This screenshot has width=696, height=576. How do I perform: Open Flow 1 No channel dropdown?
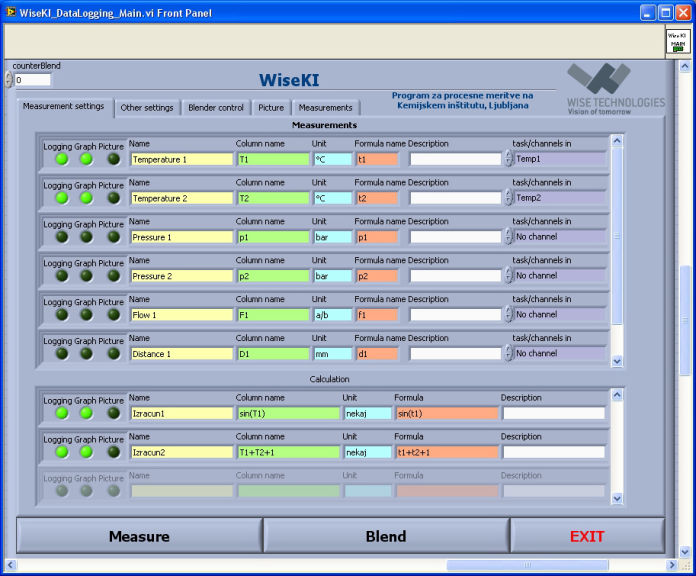[x=560, y=315]
